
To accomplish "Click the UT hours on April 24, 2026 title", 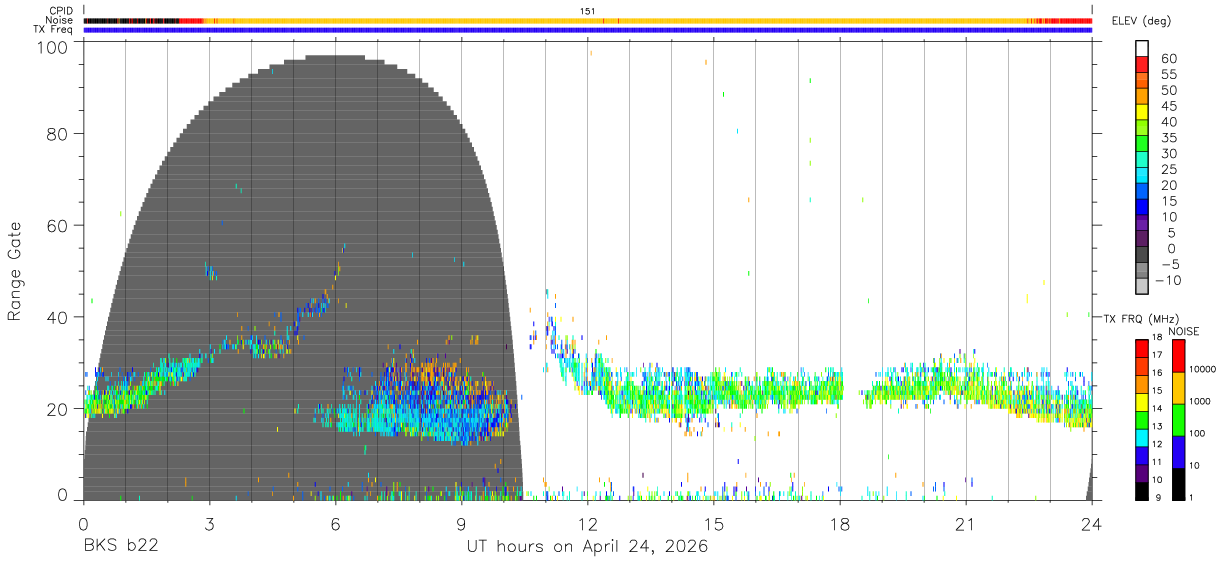I will 588,547.
